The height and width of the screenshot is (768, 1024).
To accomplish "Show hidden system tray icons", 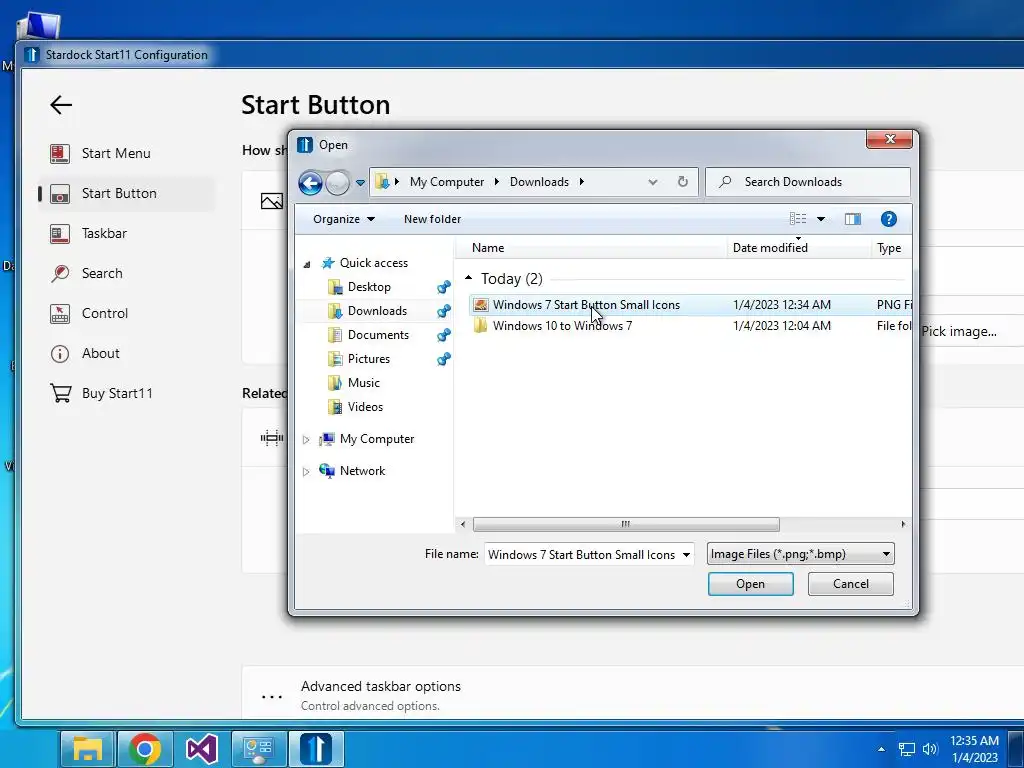I will point(882,749).
